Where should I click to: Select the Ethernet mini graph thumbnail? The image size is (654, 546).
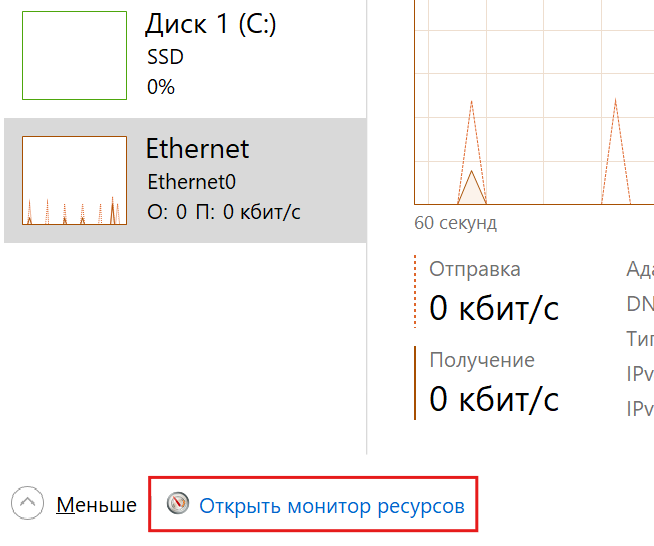click(74, 180)
